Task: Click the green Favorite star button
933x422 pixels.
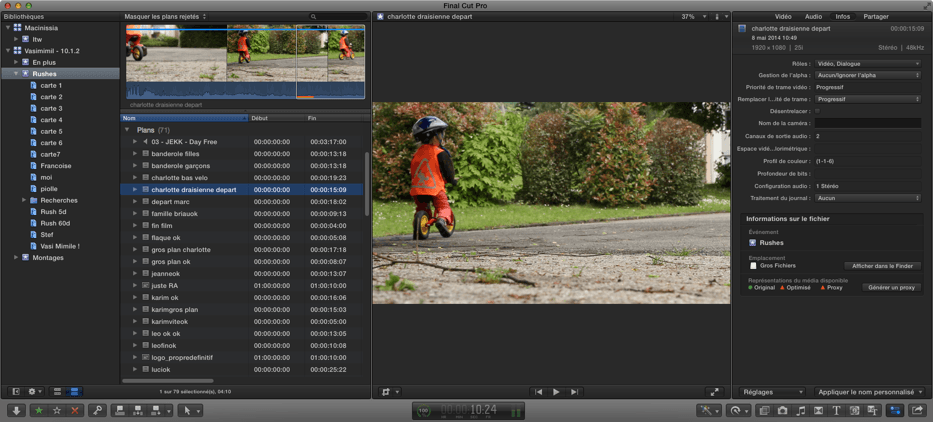Action: point(39,410)
